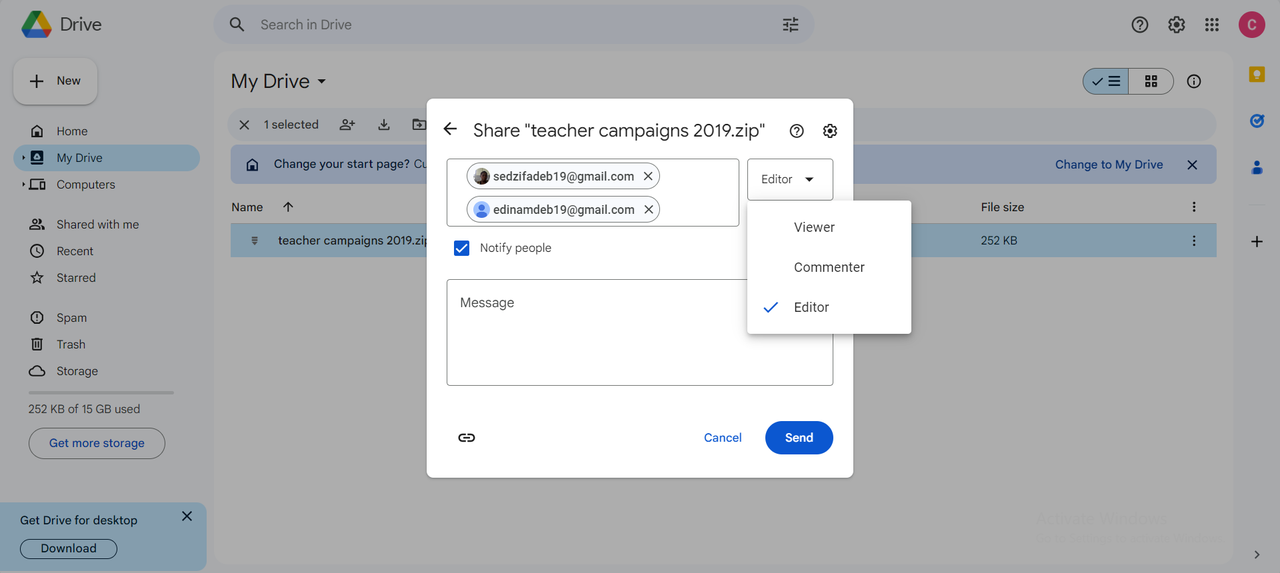Screen dimensions: 1280x573
Task: Open Google Tasks side panel
Action: click(x=1257, y=121)
